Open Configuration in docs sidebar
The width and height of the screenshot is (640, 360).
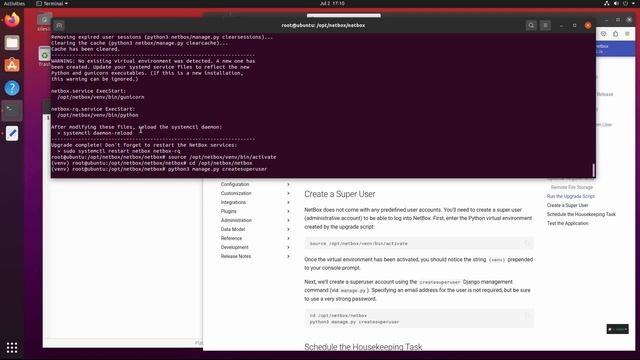click(x=235, y=184)
